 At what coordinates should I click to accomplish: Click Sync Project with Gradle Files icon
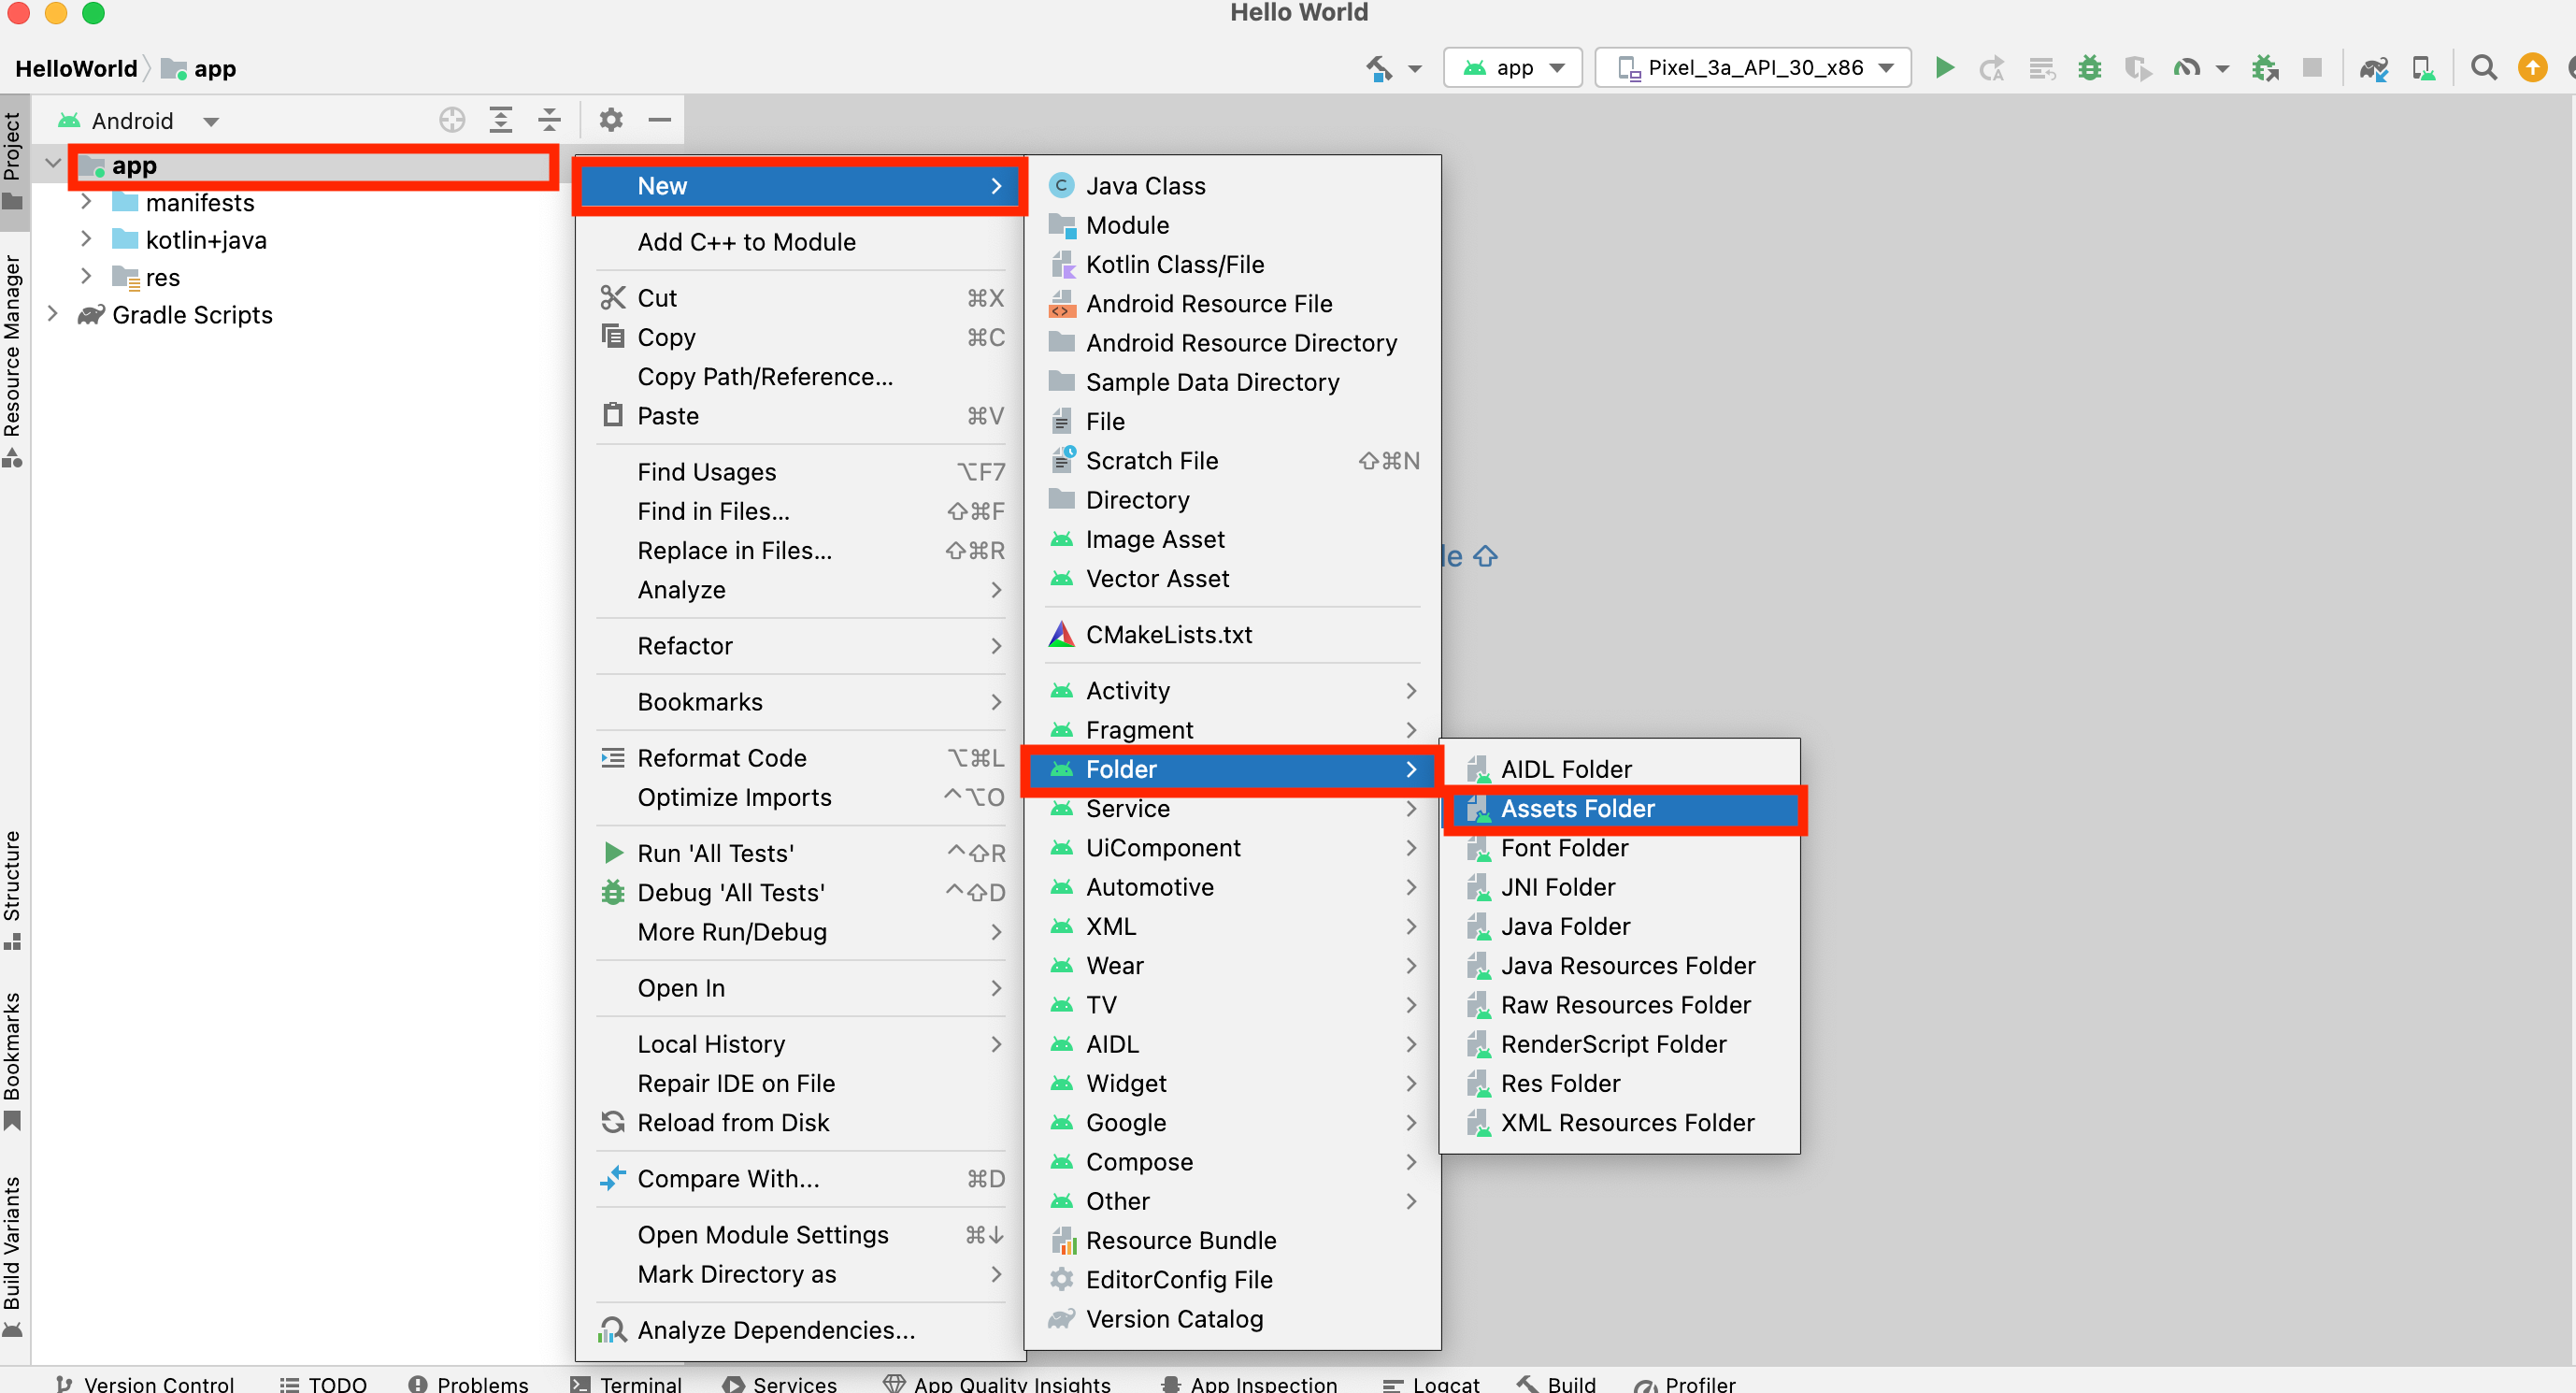point(2373,68)
